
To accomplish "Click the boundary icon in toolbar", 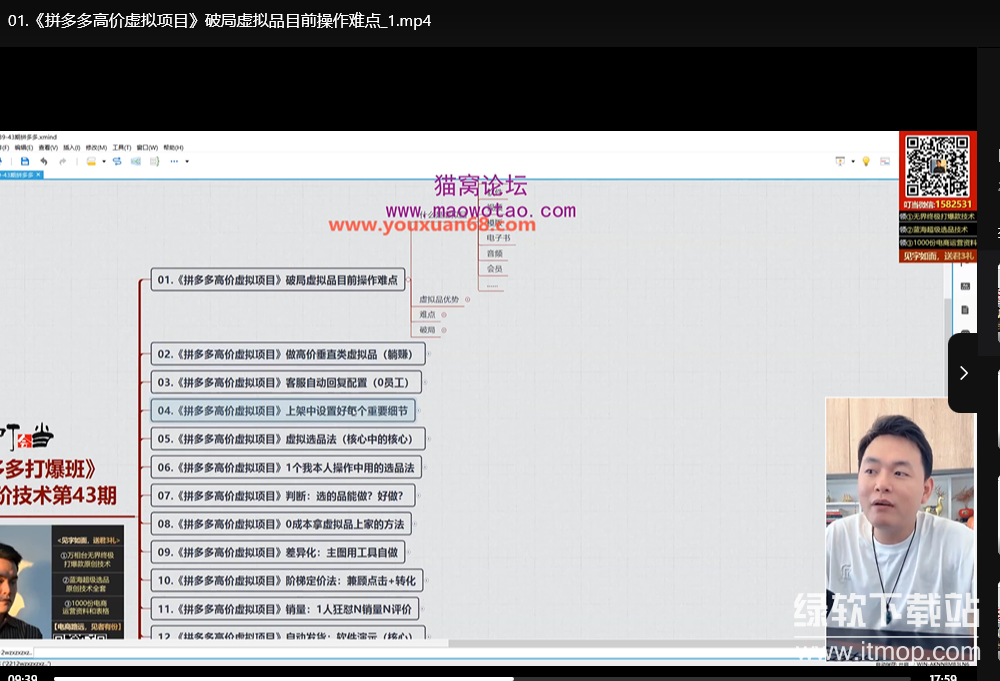I will (136, 161).
